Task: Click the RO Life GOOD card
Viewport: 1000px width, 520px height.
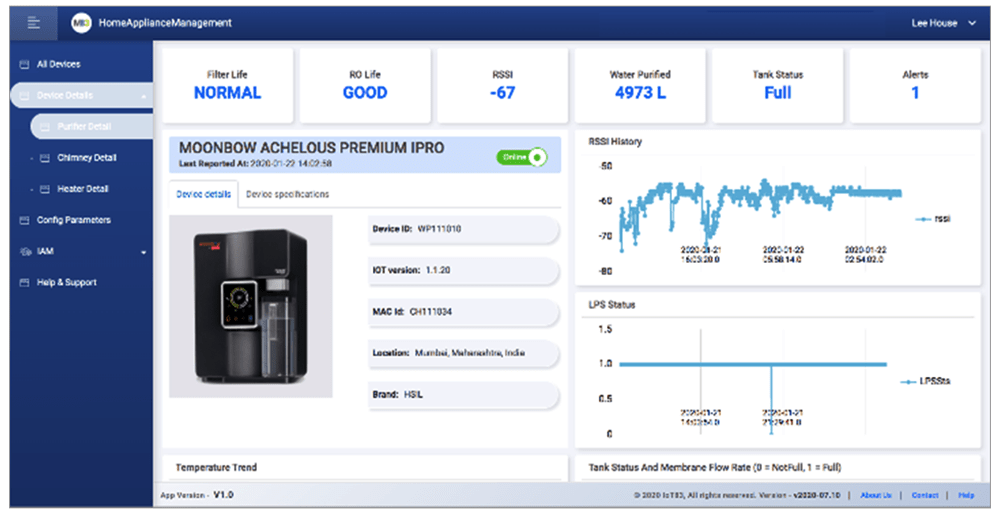Action: pos(365,85)
